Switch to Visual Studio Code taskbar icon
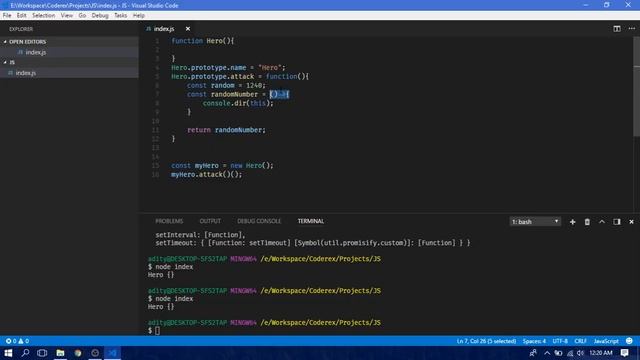This screenshot has height=360, width=640. coord(112,353)
